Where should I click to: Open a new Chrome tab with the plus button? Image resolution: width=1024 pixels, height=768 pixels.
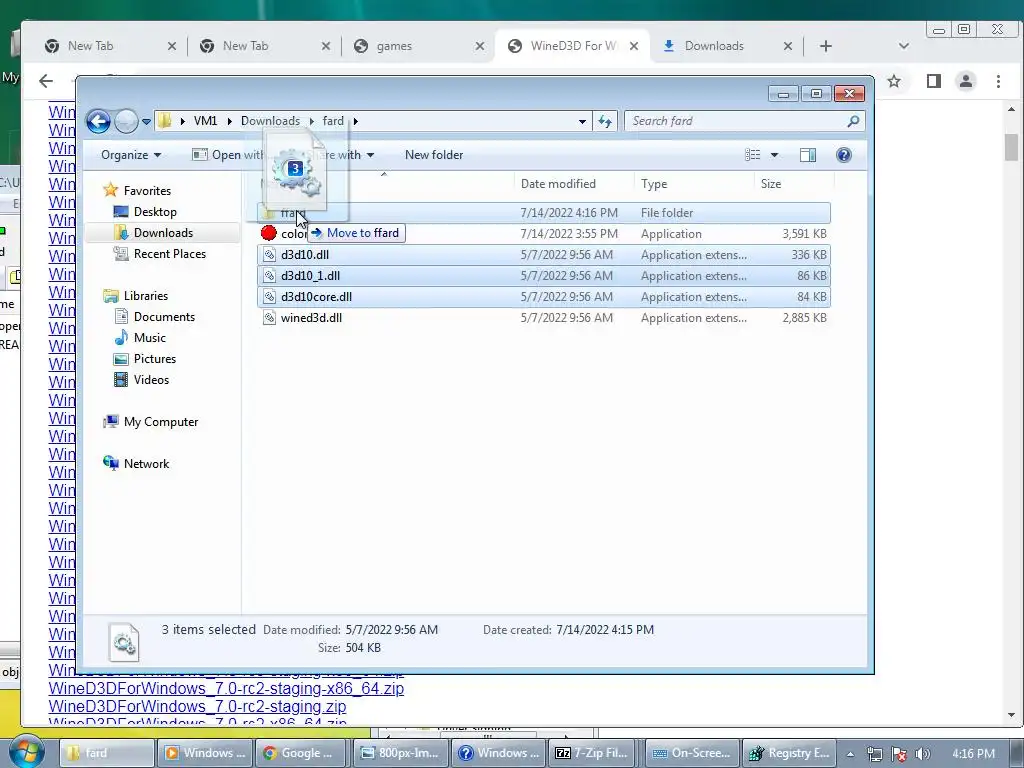tap(825, 46)
